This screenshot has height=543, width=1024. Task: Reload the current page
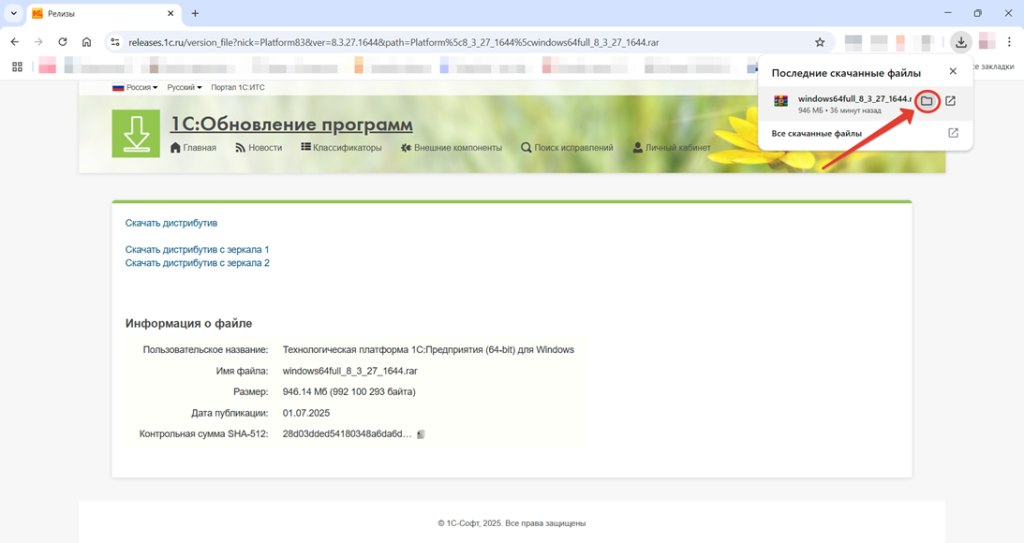(x=63, y=42)
